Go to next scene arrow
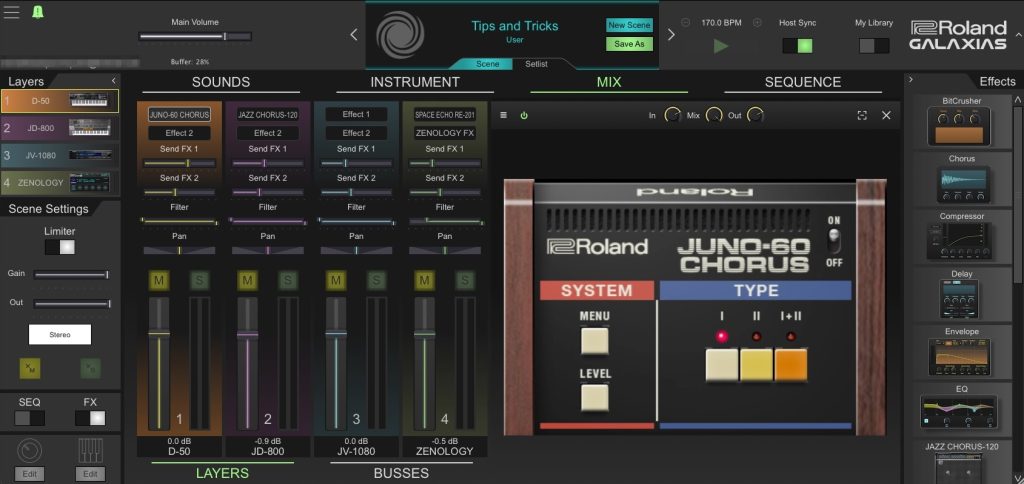Viewport: 1024px width, 484px height. pos(671,35)
